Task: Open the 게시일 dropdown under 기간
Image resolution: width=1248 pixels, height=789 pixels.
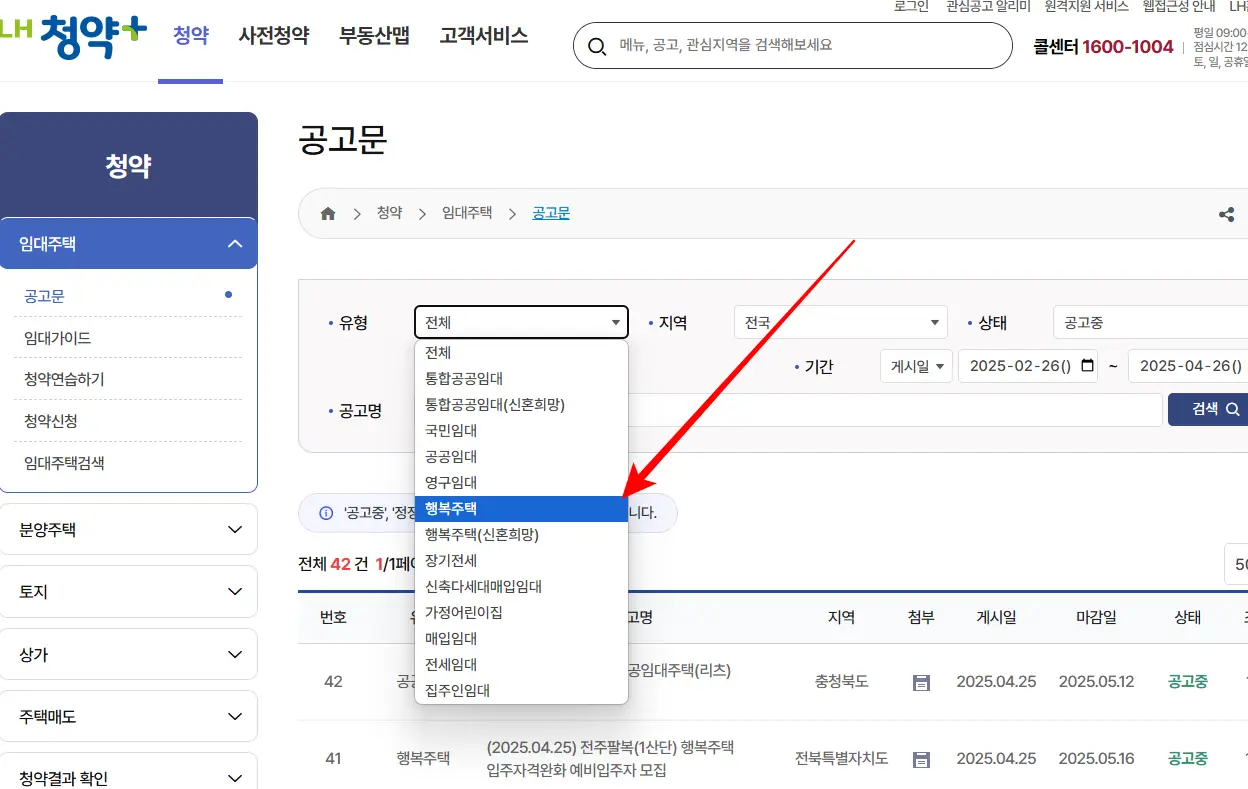Action: pos(916,366)
